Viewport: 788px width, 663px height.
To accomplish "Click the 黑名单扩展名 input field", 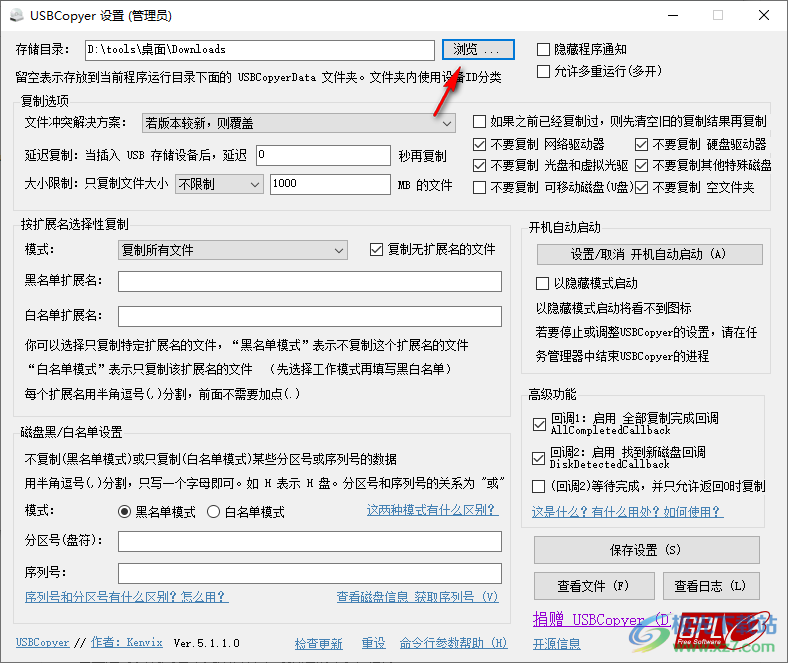I will [x=310, y=281].
